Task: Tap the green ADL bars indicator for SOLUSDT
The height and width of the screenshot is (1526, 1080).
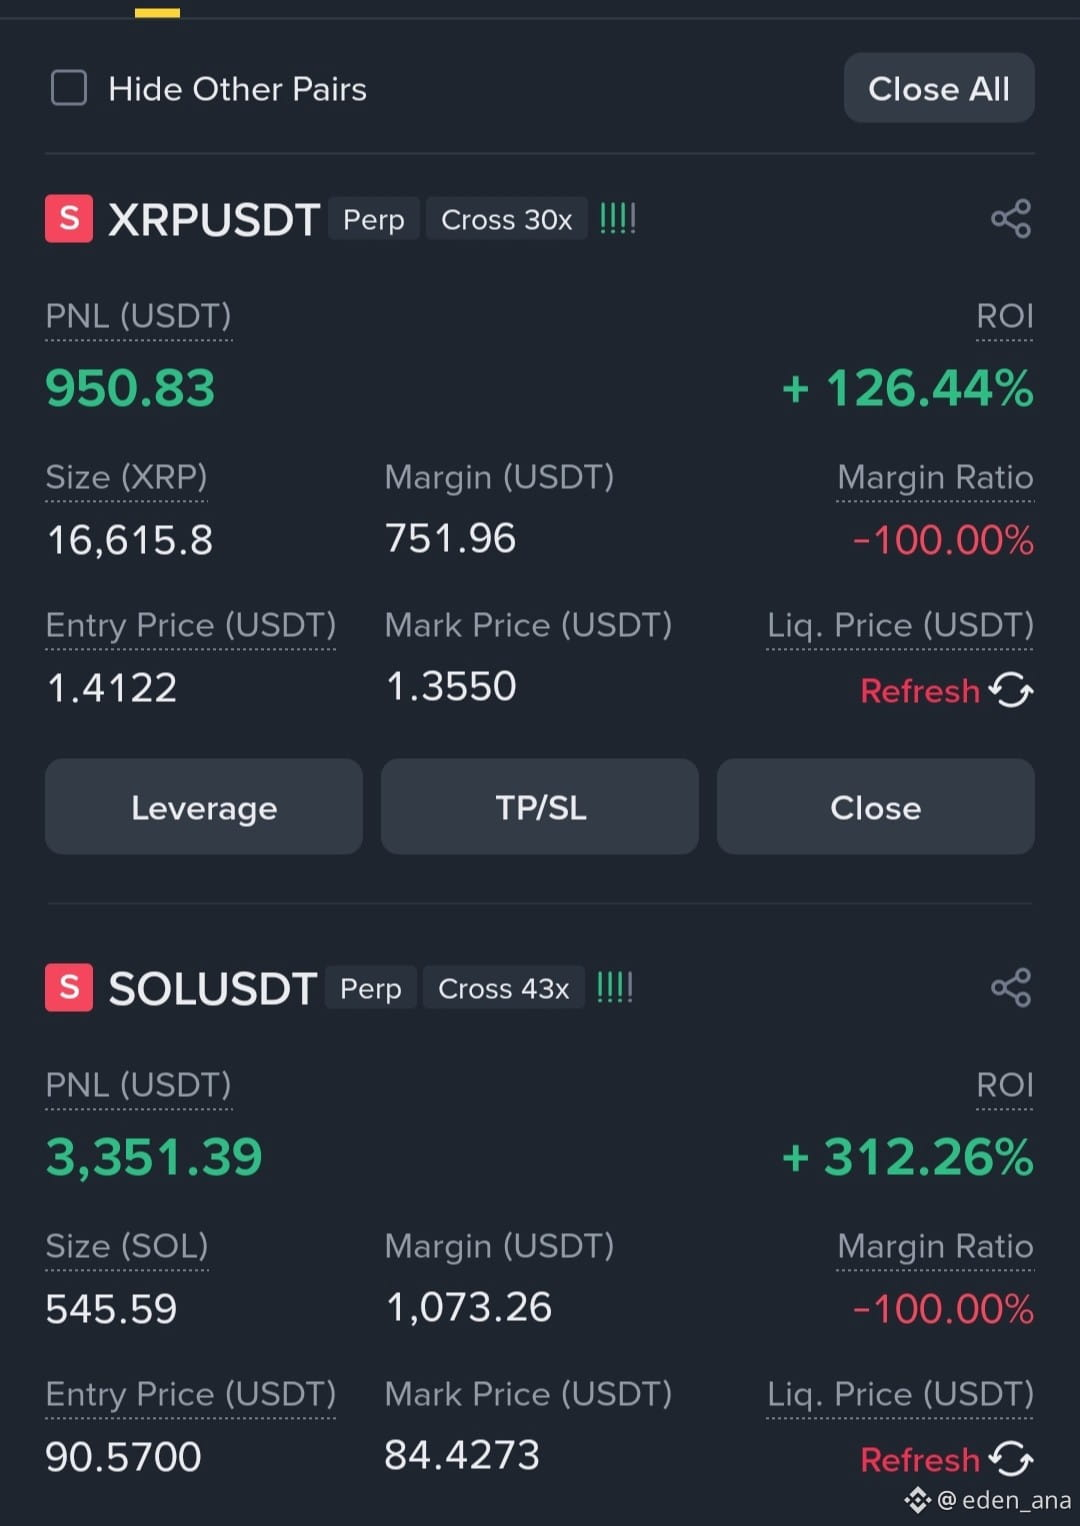Action: pyautogui.click(x=614, y=988)
